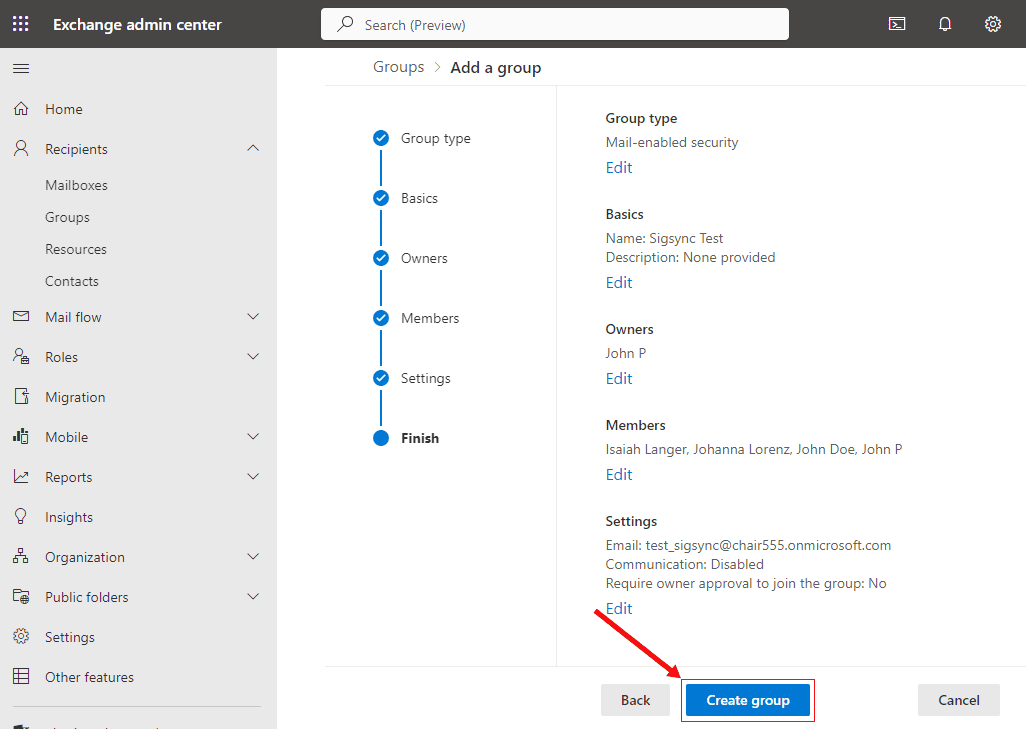Expand the Public folders chevron

pos(253,597)
